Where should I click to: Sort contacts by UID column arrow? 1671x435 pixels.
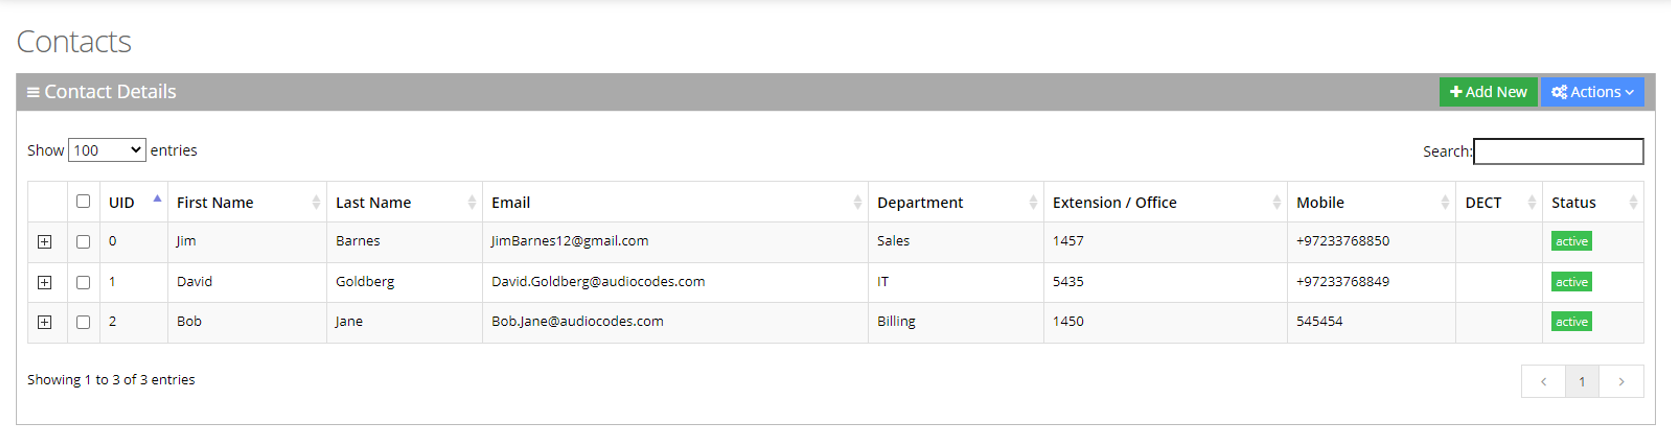[157, 200]
